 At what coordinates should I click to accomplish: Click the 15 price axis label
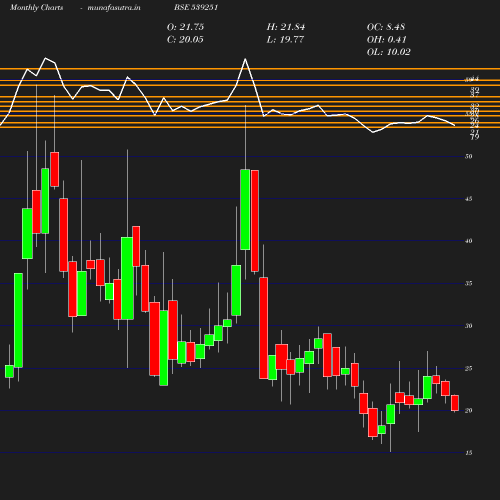[469, 453]
